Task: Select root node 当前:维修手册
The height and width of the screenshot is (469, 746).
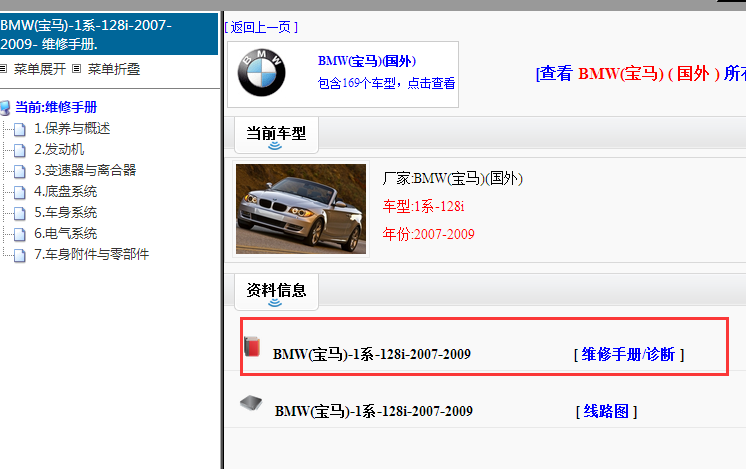Action: pos(56,107)
